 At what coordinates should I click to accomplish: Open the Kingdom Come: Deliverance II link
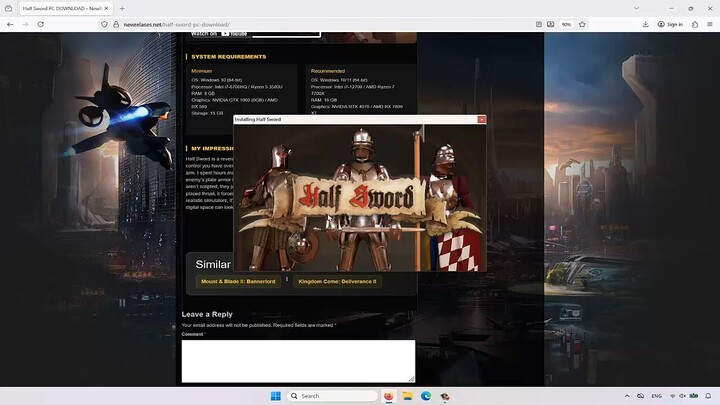pyautogui.click(x=337, y=282)
